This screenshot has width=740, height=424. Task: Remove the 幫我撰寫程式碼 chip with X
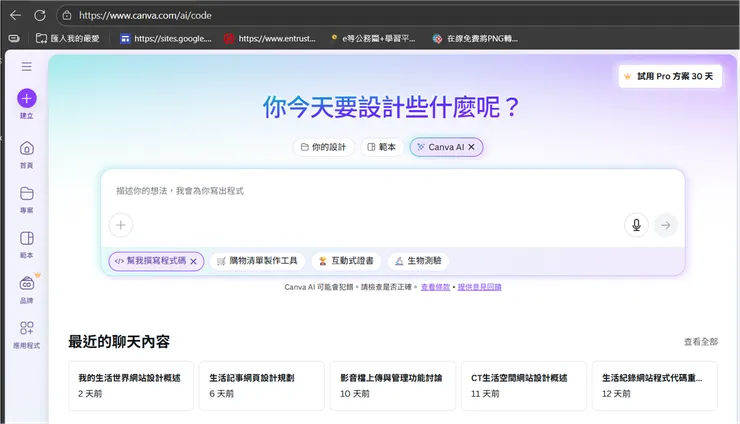[x=193, y=262]
